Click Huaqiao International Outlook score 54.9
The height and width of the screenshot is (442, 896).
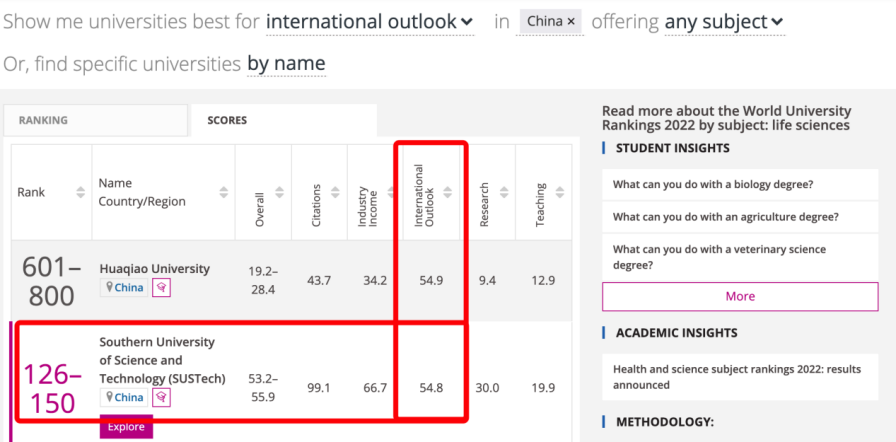(x=431, y=281)
